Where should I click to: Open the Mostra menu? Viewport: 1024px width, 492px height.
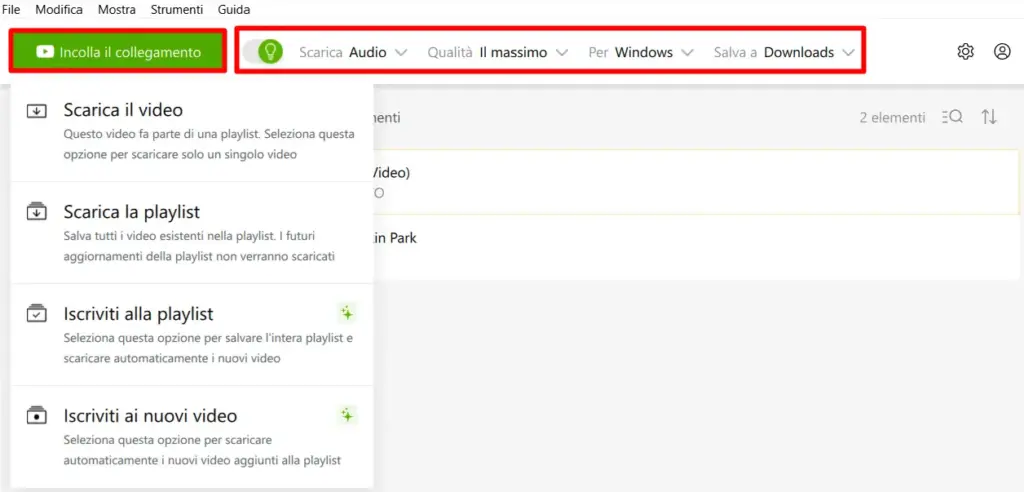click(x=117, y=10)
